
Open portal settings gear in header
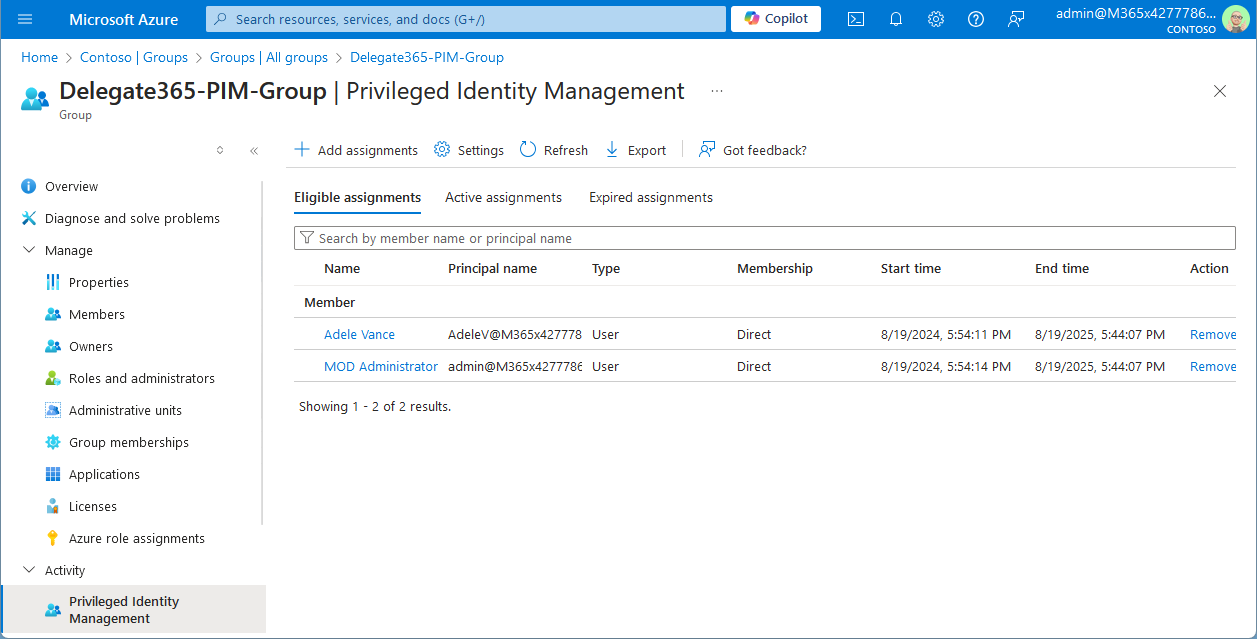(x=935, y=19)
